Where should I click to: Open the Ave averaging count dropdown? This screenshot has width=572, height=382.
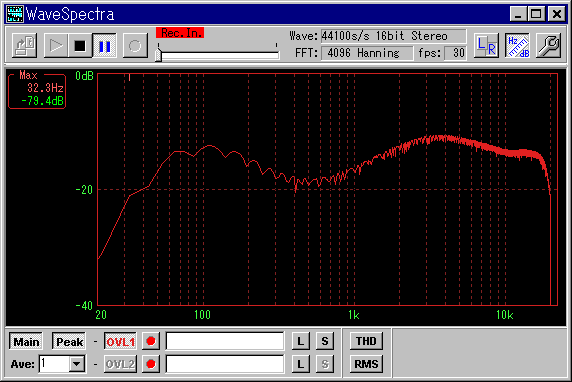coord(77,364)
